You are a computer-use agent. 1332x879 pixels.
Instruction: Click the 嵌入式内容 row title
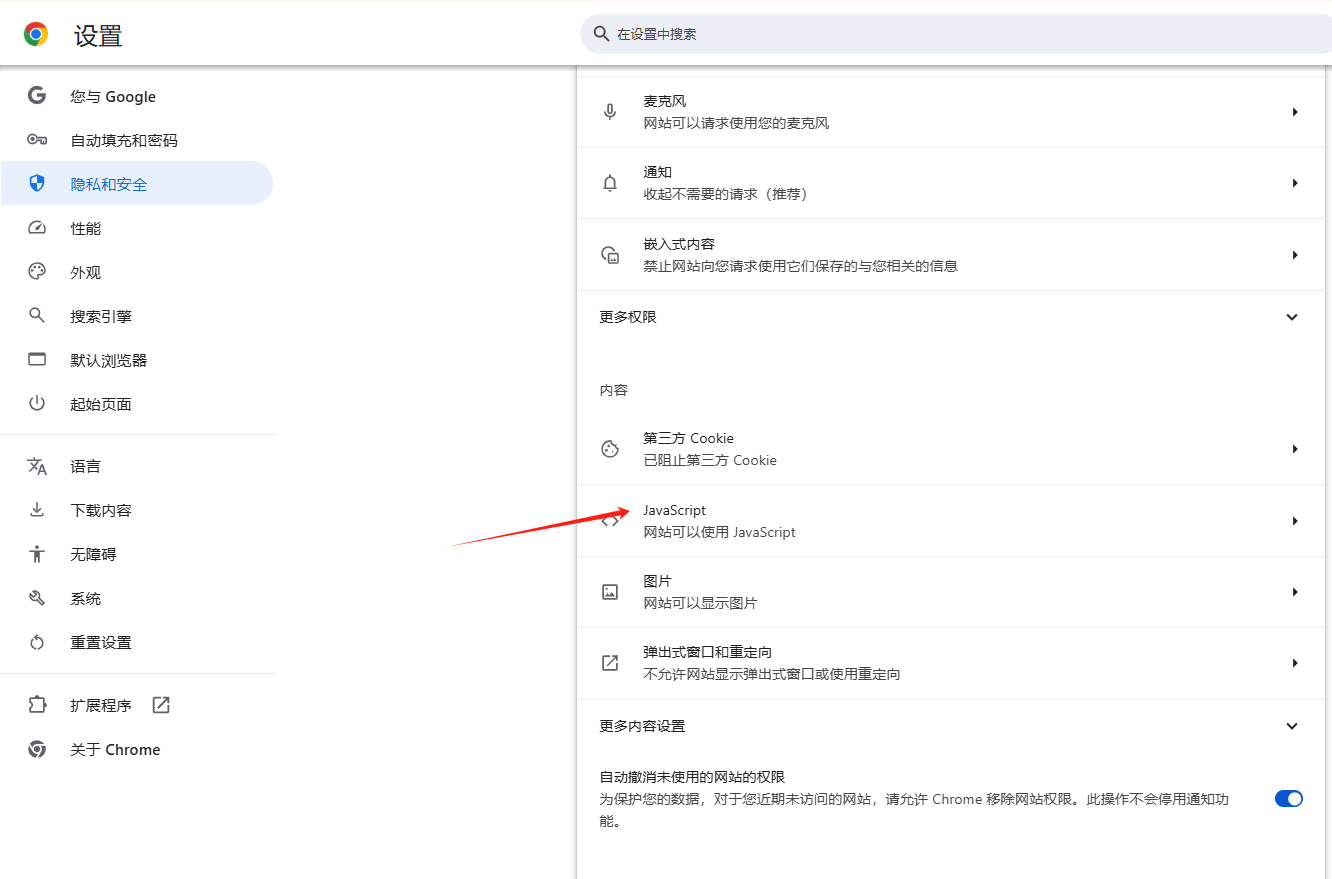point(679,244)
